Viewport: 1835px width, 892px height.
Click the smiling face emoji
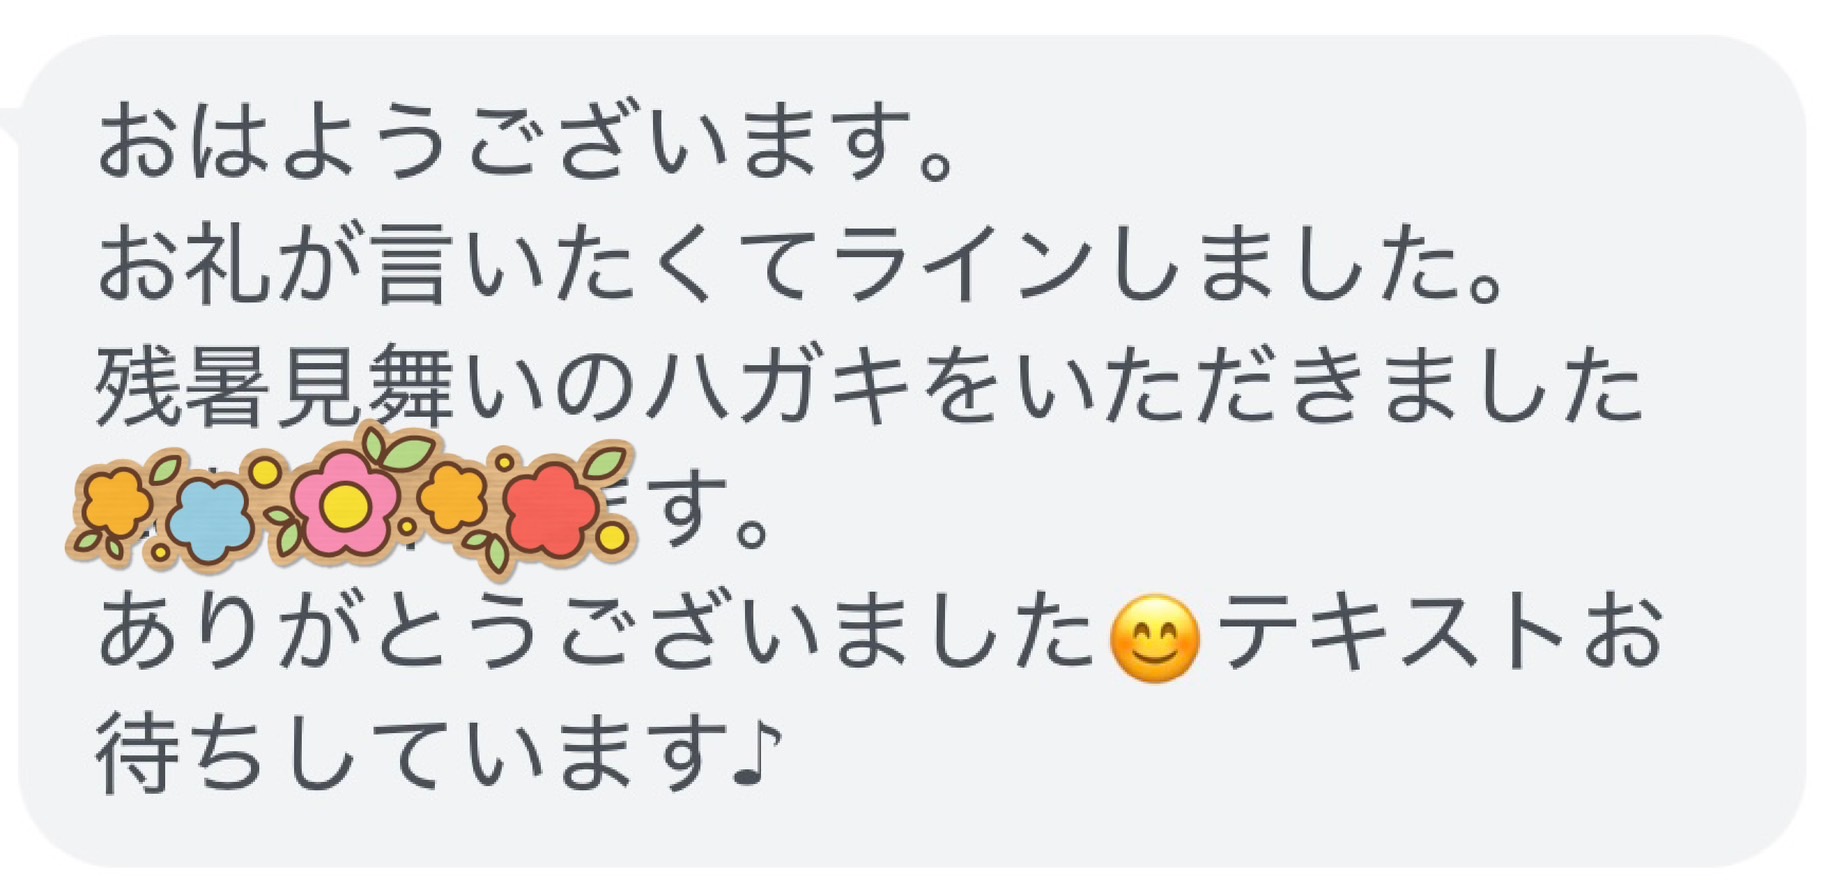click(1154, 639)
